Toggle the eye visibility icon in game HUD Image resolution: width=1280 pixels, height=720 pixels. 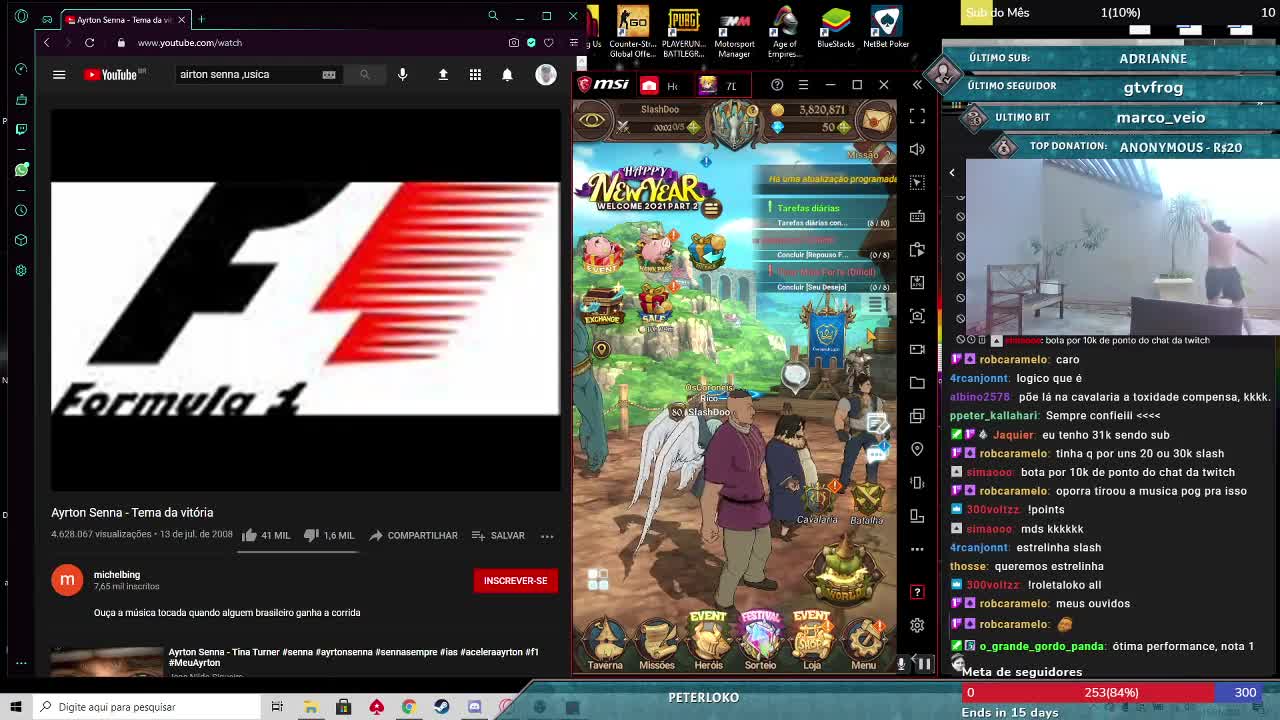coord(592,120)
